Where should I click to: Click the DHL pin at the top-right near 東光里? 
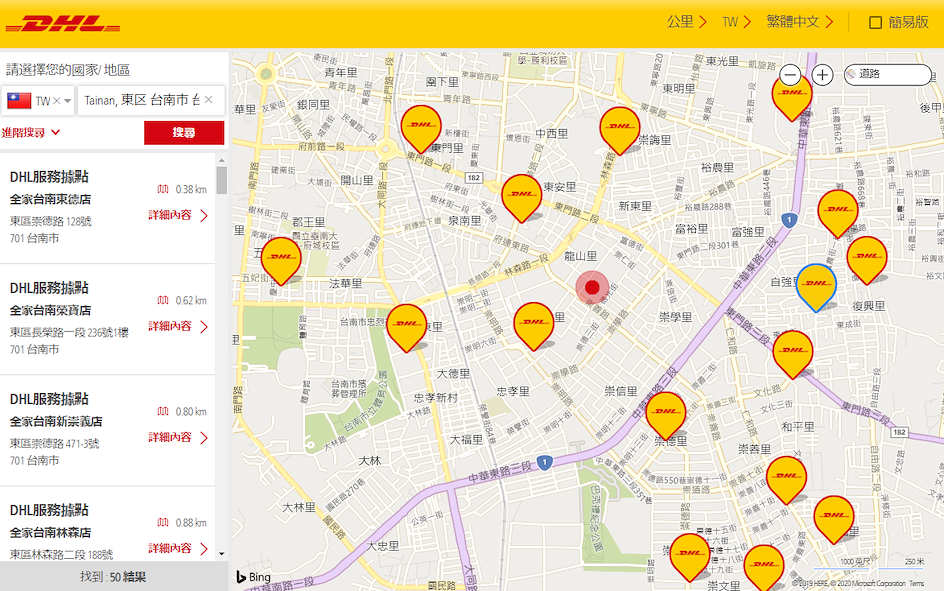coord(792,97)
